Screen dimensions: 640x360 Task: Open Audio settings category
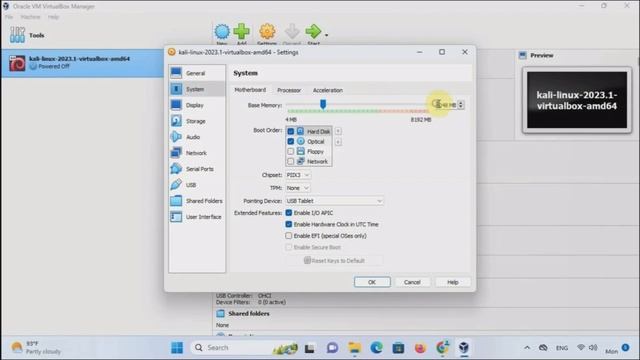197,137
